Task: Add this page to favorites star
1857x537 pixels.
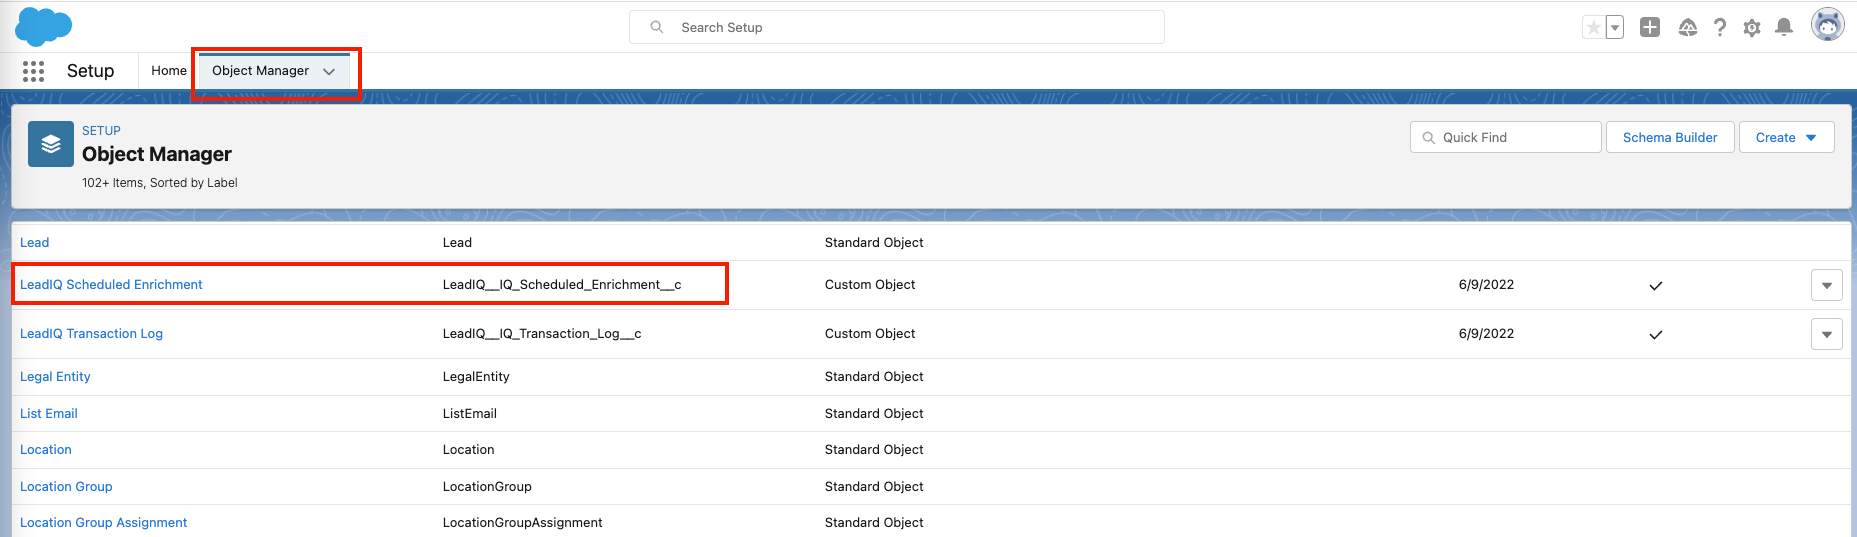Action: coord(1593,28)
